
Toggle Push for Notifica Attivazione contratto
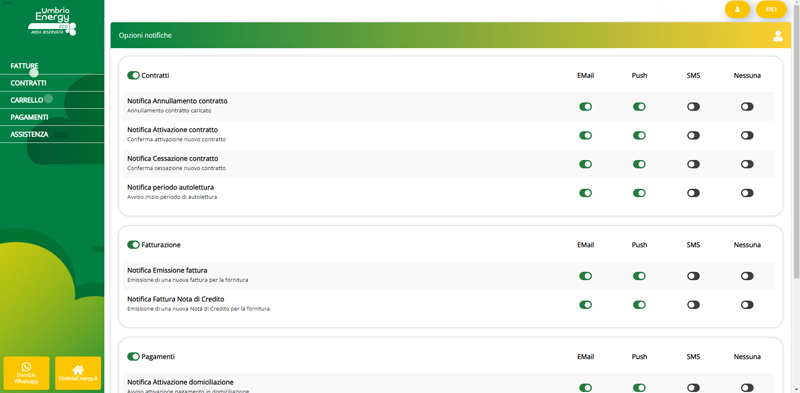click(639, 135)
